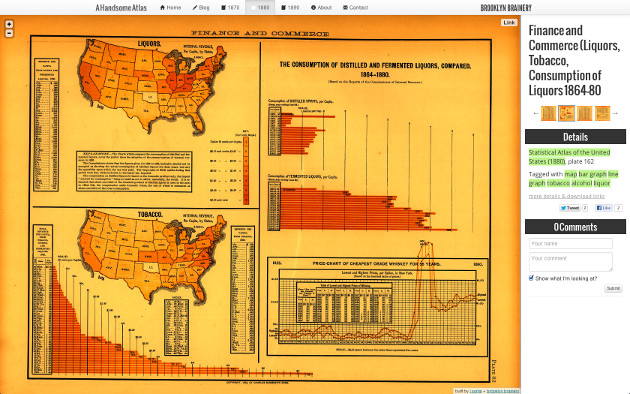The width and height of the screenshot is (630, 394).
Task: Open 'Statistical Atlas of the United States (1880)' link
Action: pos(569,157)
